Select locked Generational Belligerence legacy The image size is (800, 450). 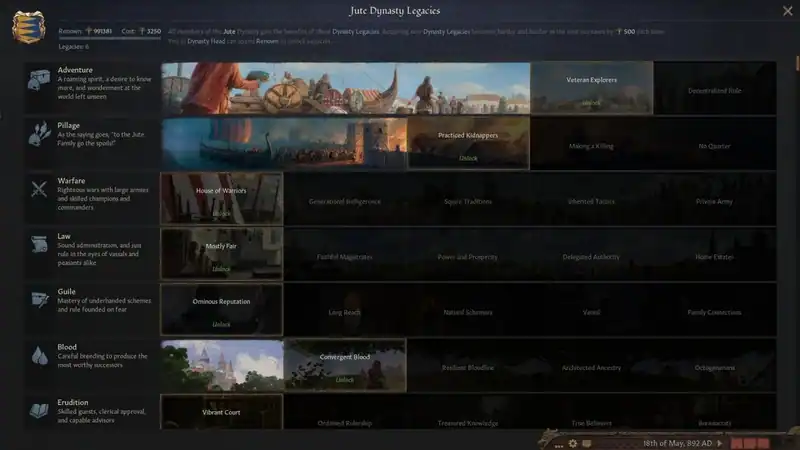(344, 202)
